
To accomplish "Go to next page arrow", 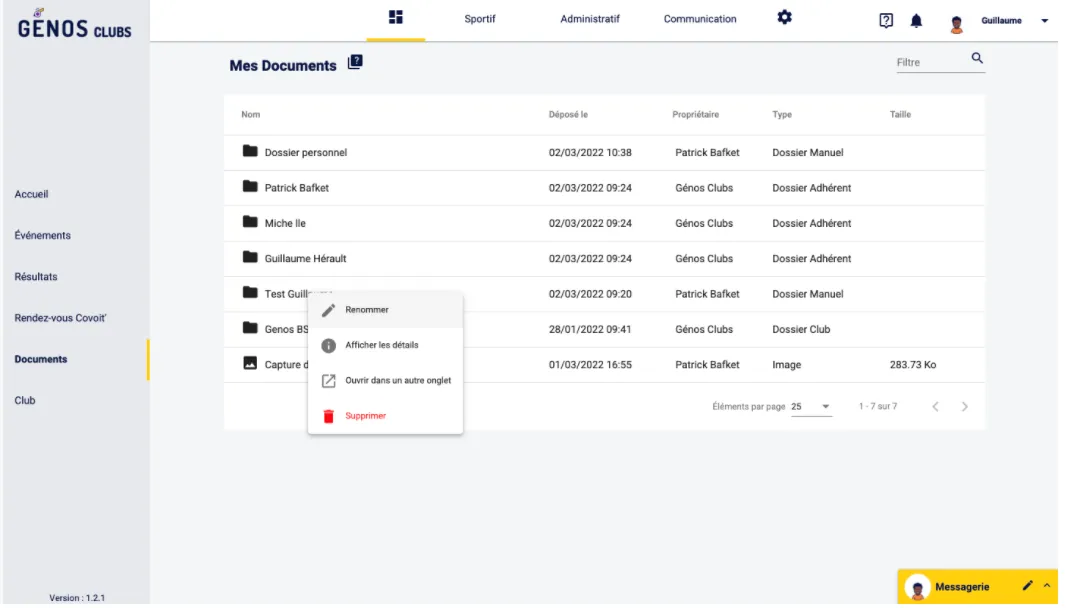I will (965, 407).
